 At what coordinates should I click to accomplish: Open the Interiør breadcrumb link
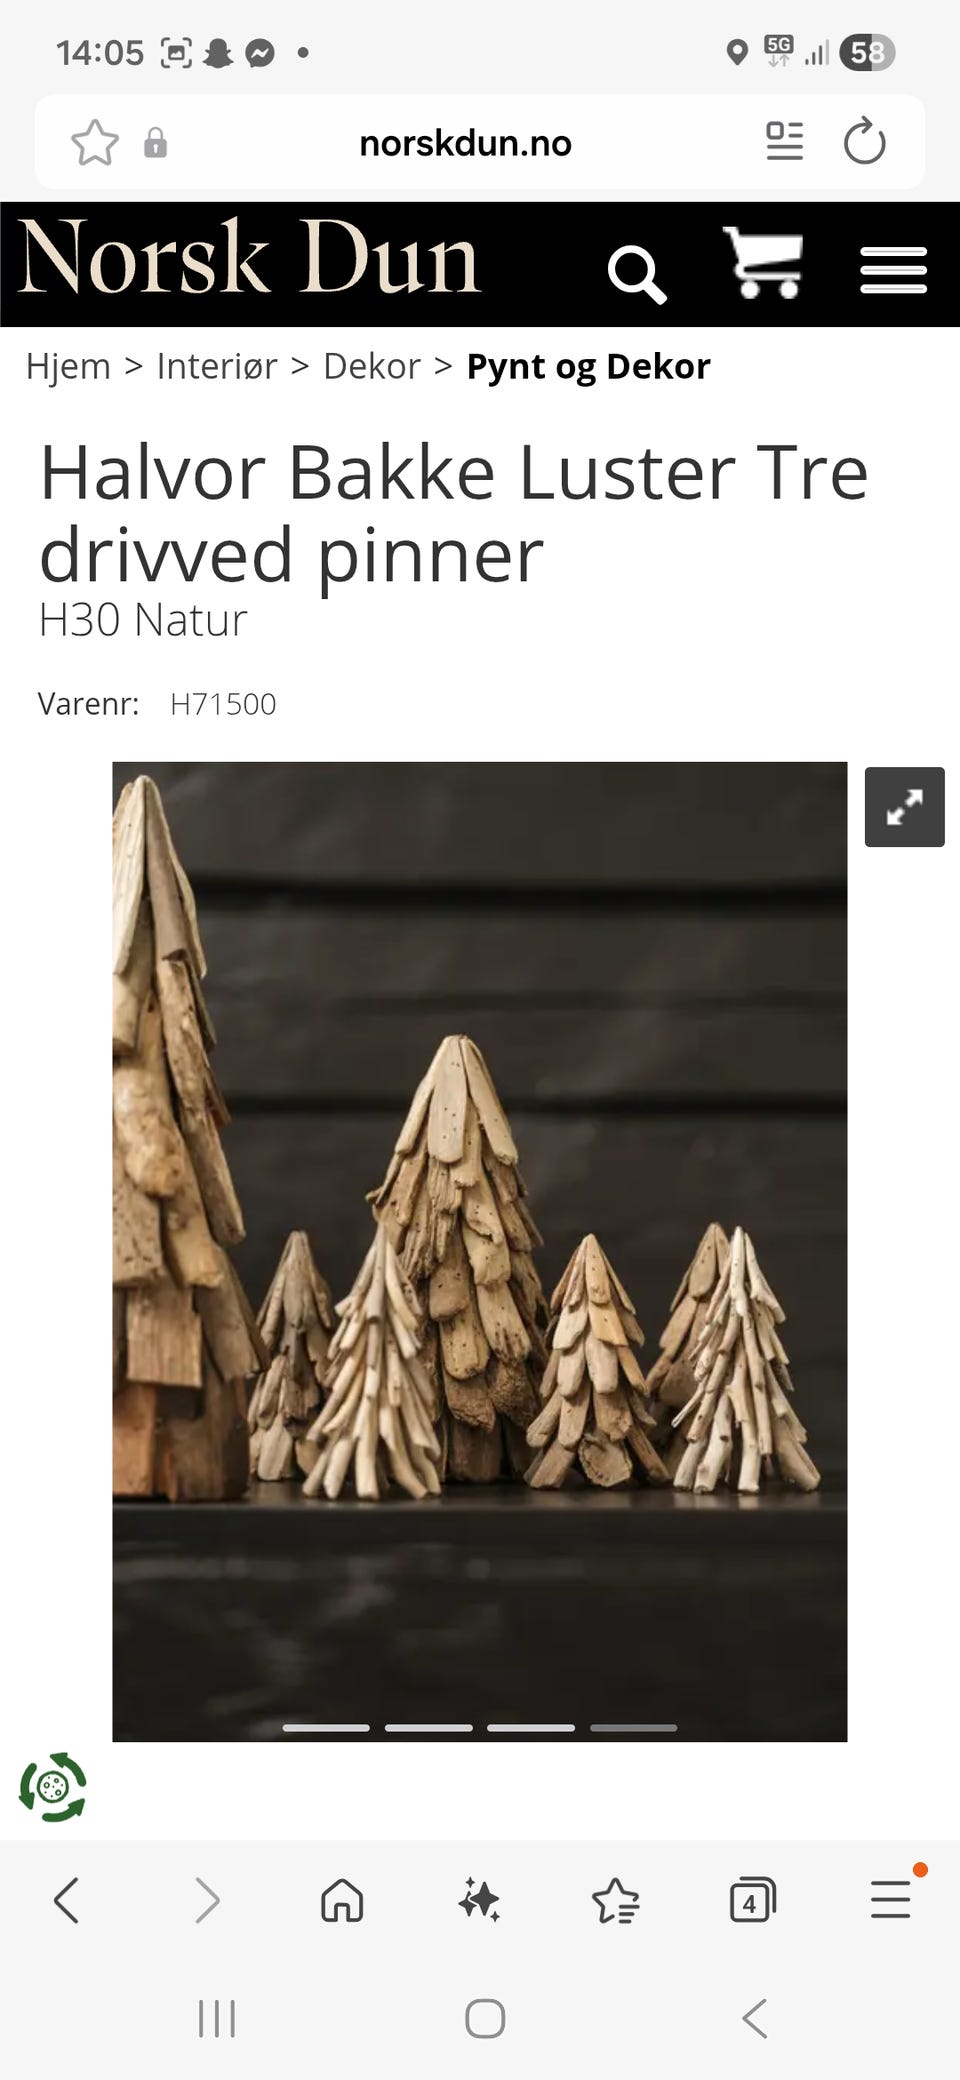(x=217, y=366)
